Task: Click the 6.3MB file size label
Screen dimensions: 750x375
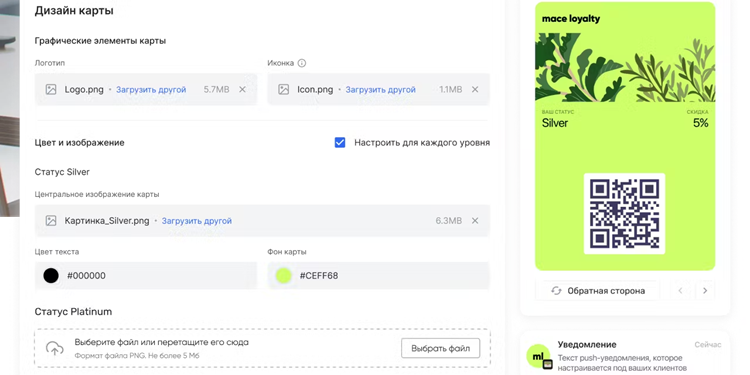Action: (x=449, y=221)
